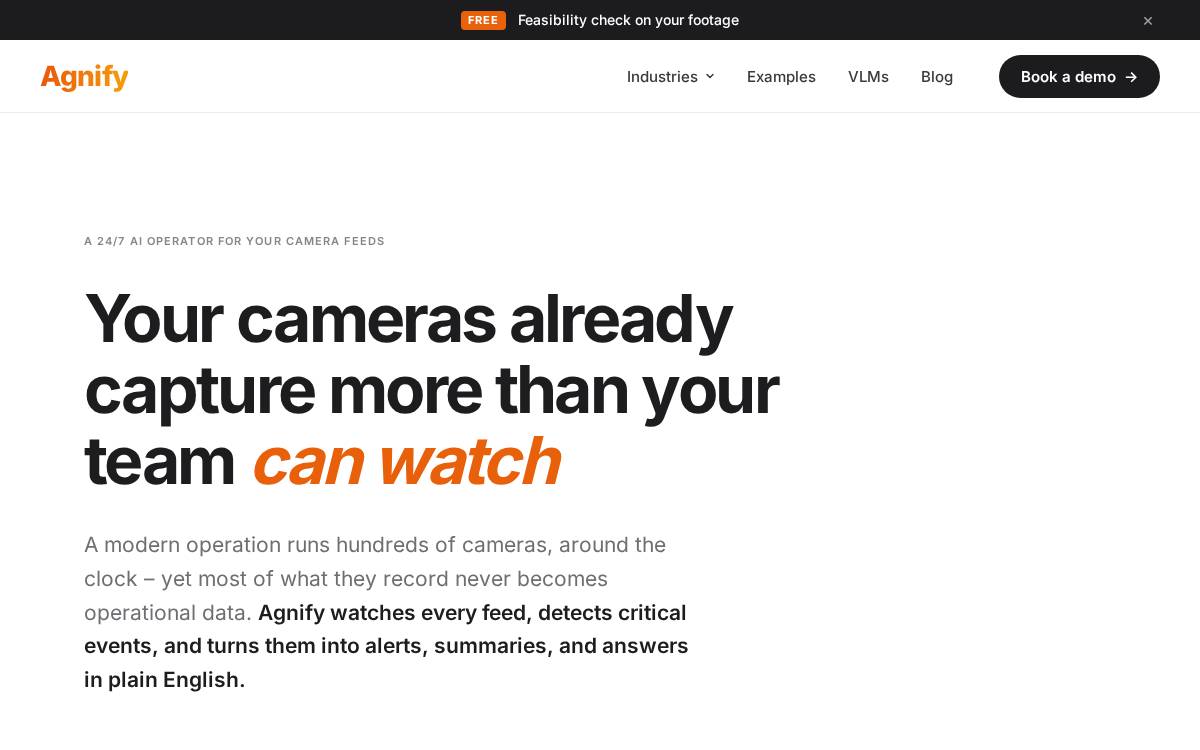Dismiss the announcement banner with the X
Viewport: 1200px width, 750px height.
pyautogui.click(x=1148, y=20)
